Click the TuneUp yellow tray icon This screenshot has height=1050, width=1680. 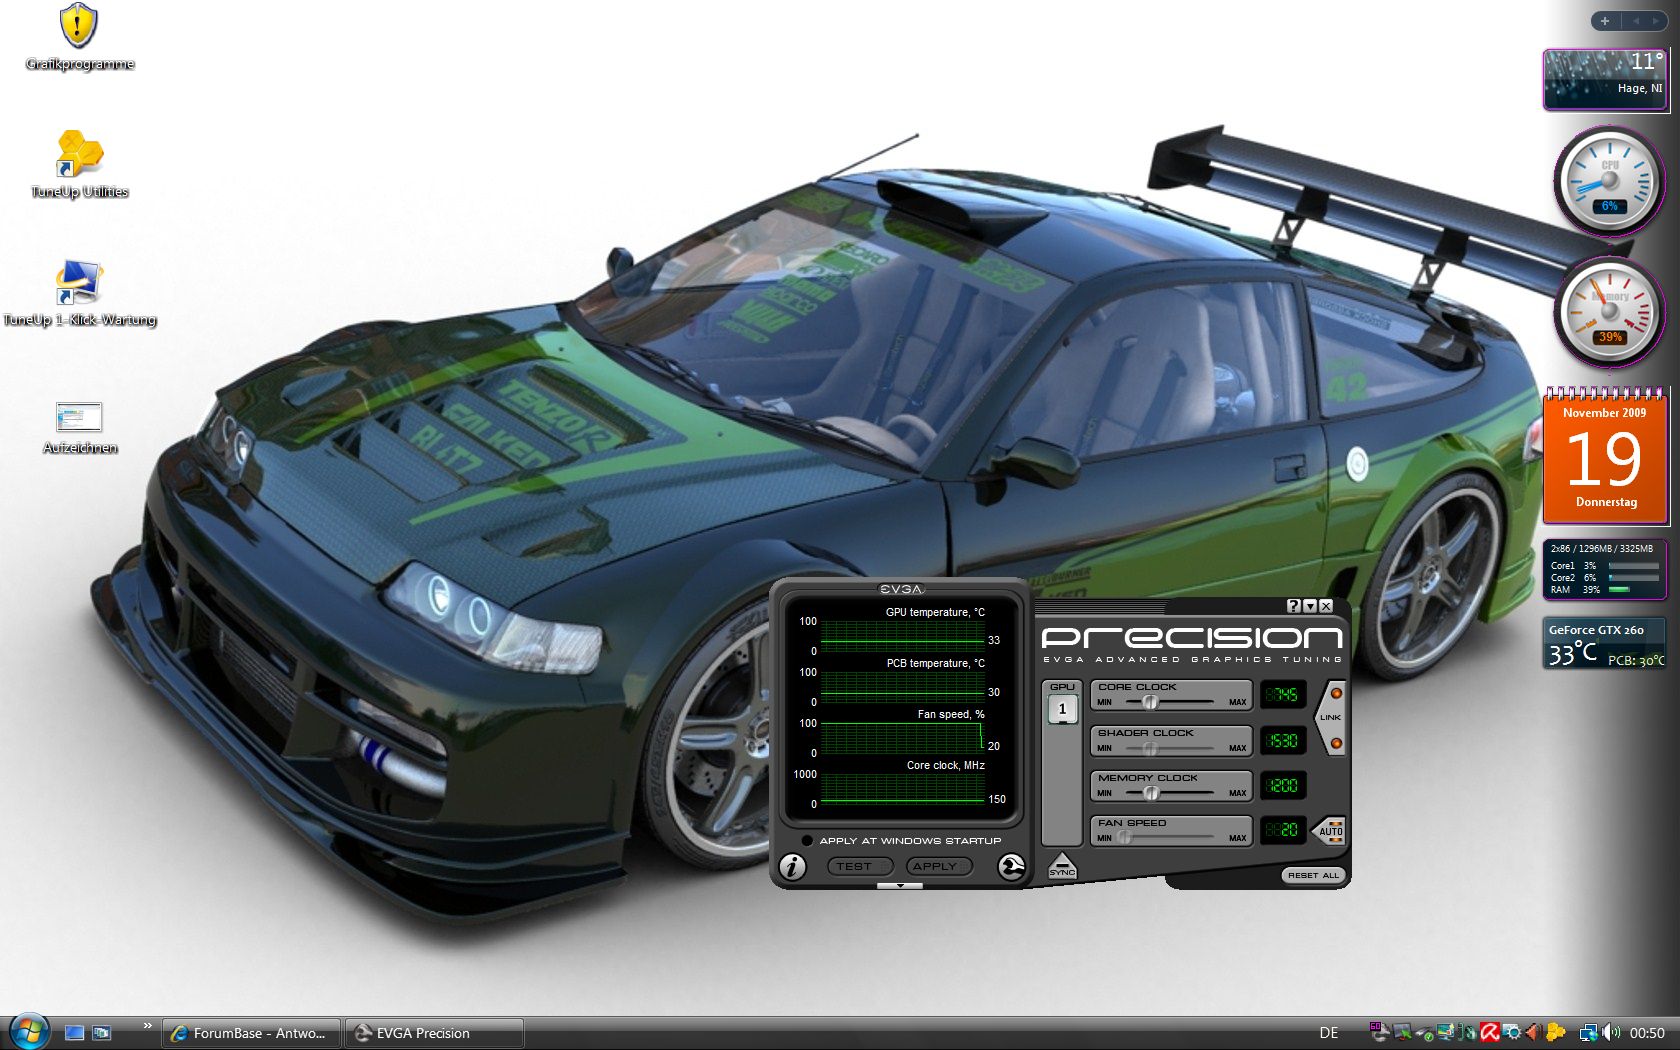click(1555, 1033)
